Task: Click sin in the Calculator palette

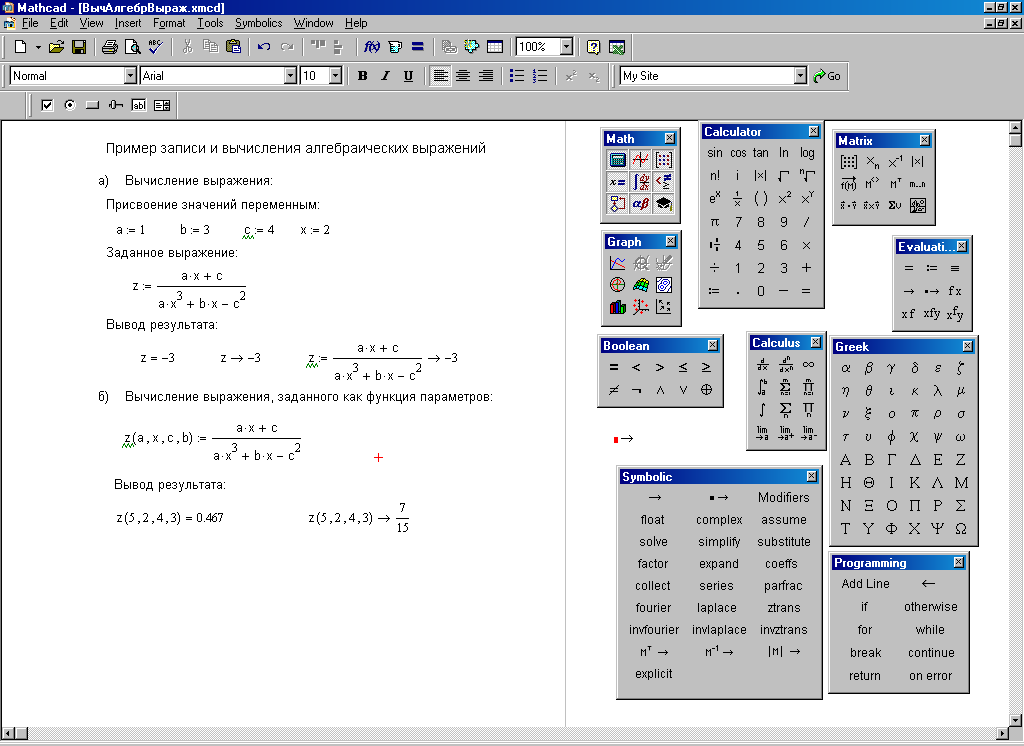Action: 714,152
